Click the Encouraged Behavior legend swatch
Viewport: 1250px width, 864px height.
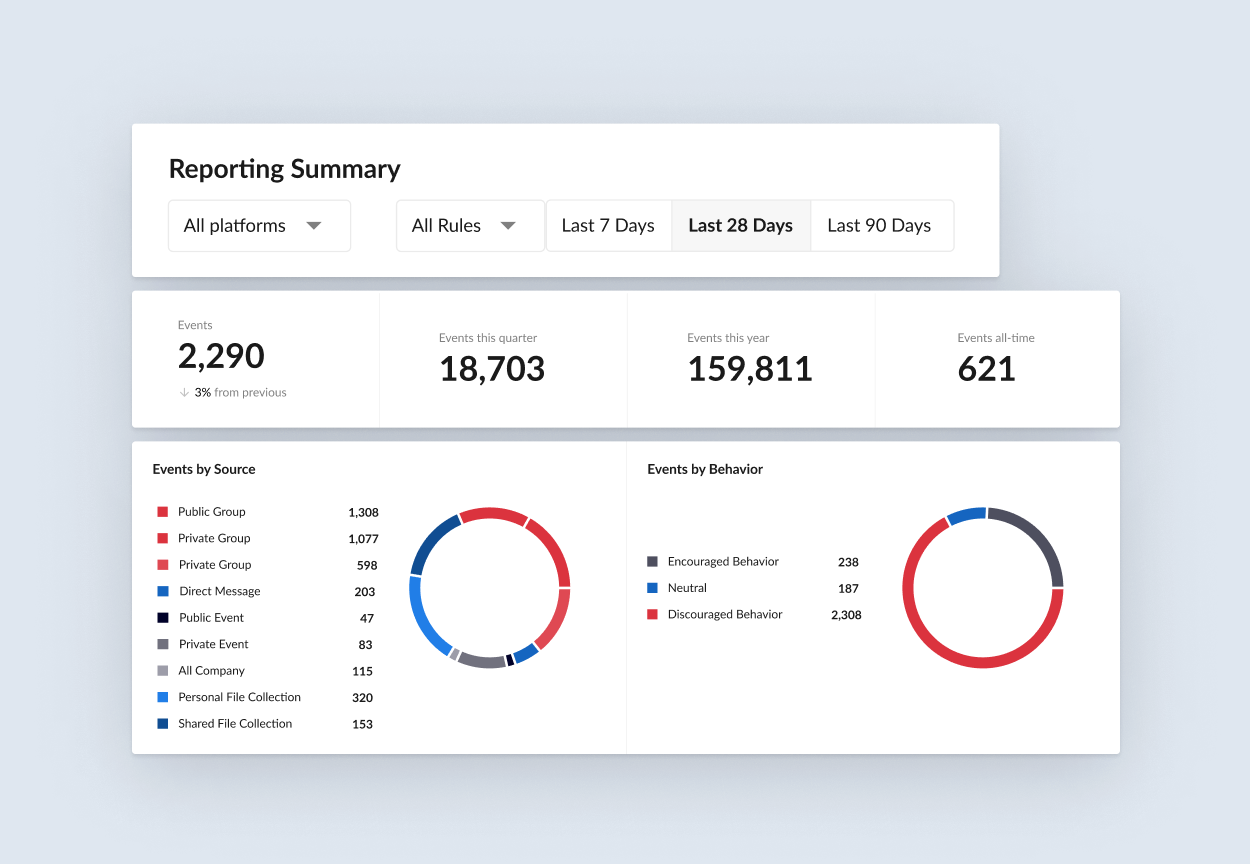(652, 562)
